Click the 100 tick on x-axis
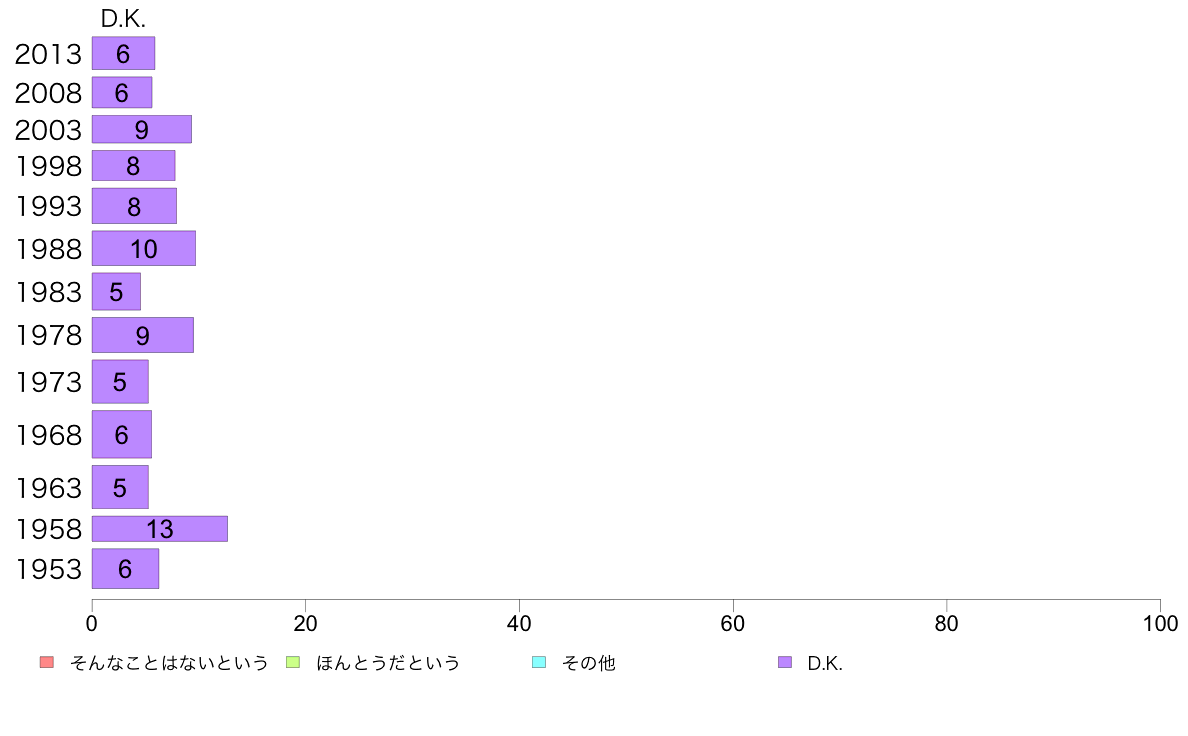The height and width of the screenshot is (736, 1188). (1160, 624)
